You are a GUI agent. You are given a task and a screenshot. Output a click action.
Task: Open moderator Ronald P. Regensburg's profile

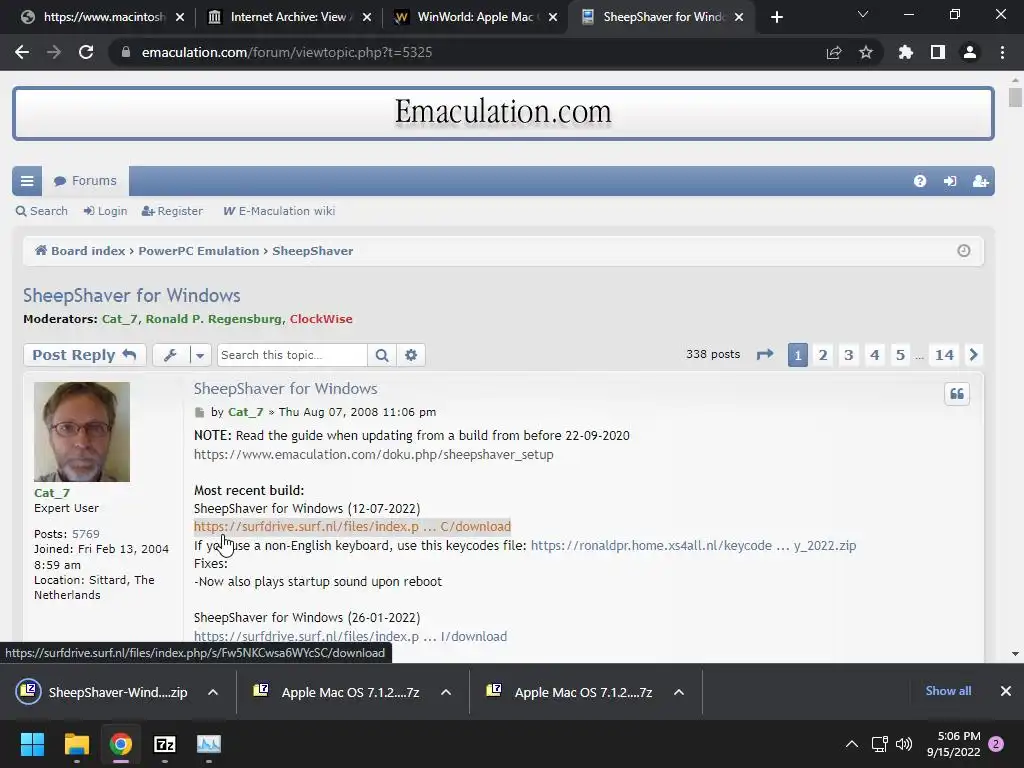pyautogui.click(x=214, y=319)
